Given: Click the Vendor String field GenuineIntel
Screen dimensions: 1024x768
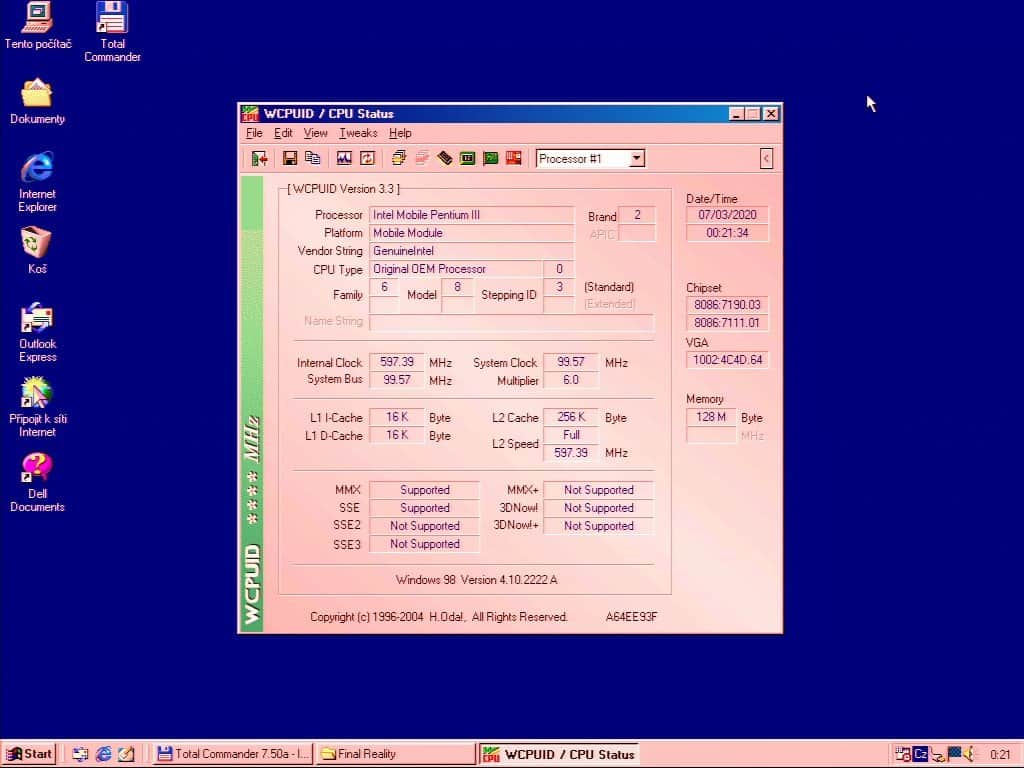Looking at the screenshot, I should pos(472,251).
